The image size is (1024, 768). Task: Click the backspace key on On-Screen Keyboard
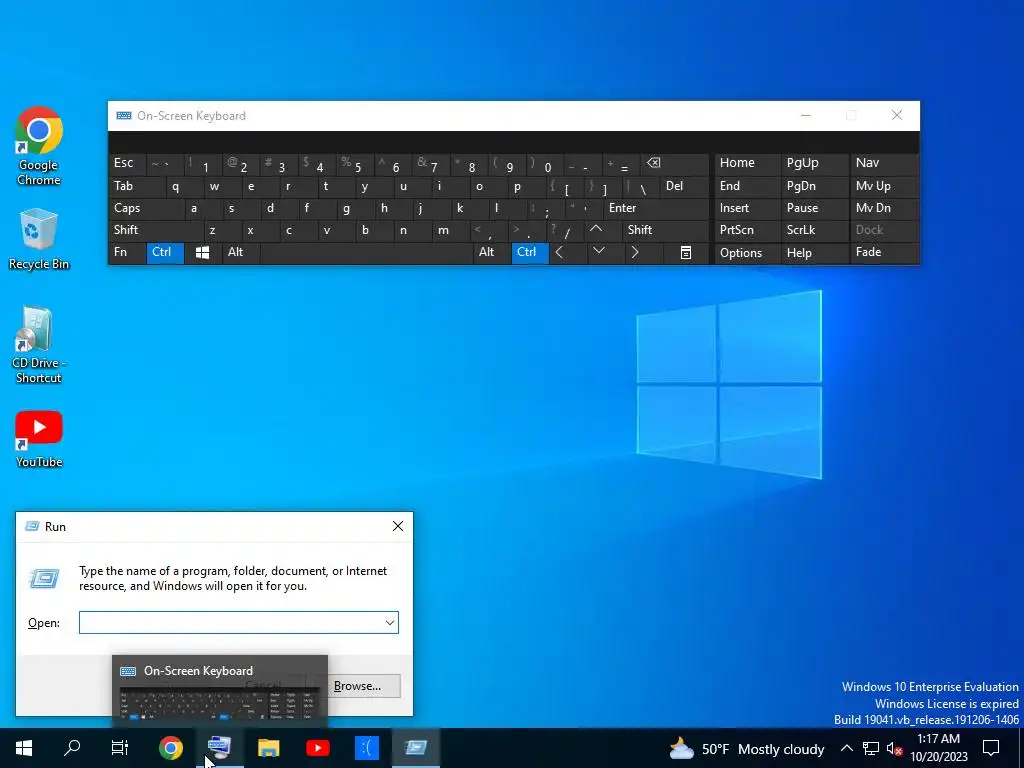click(675, 163)
